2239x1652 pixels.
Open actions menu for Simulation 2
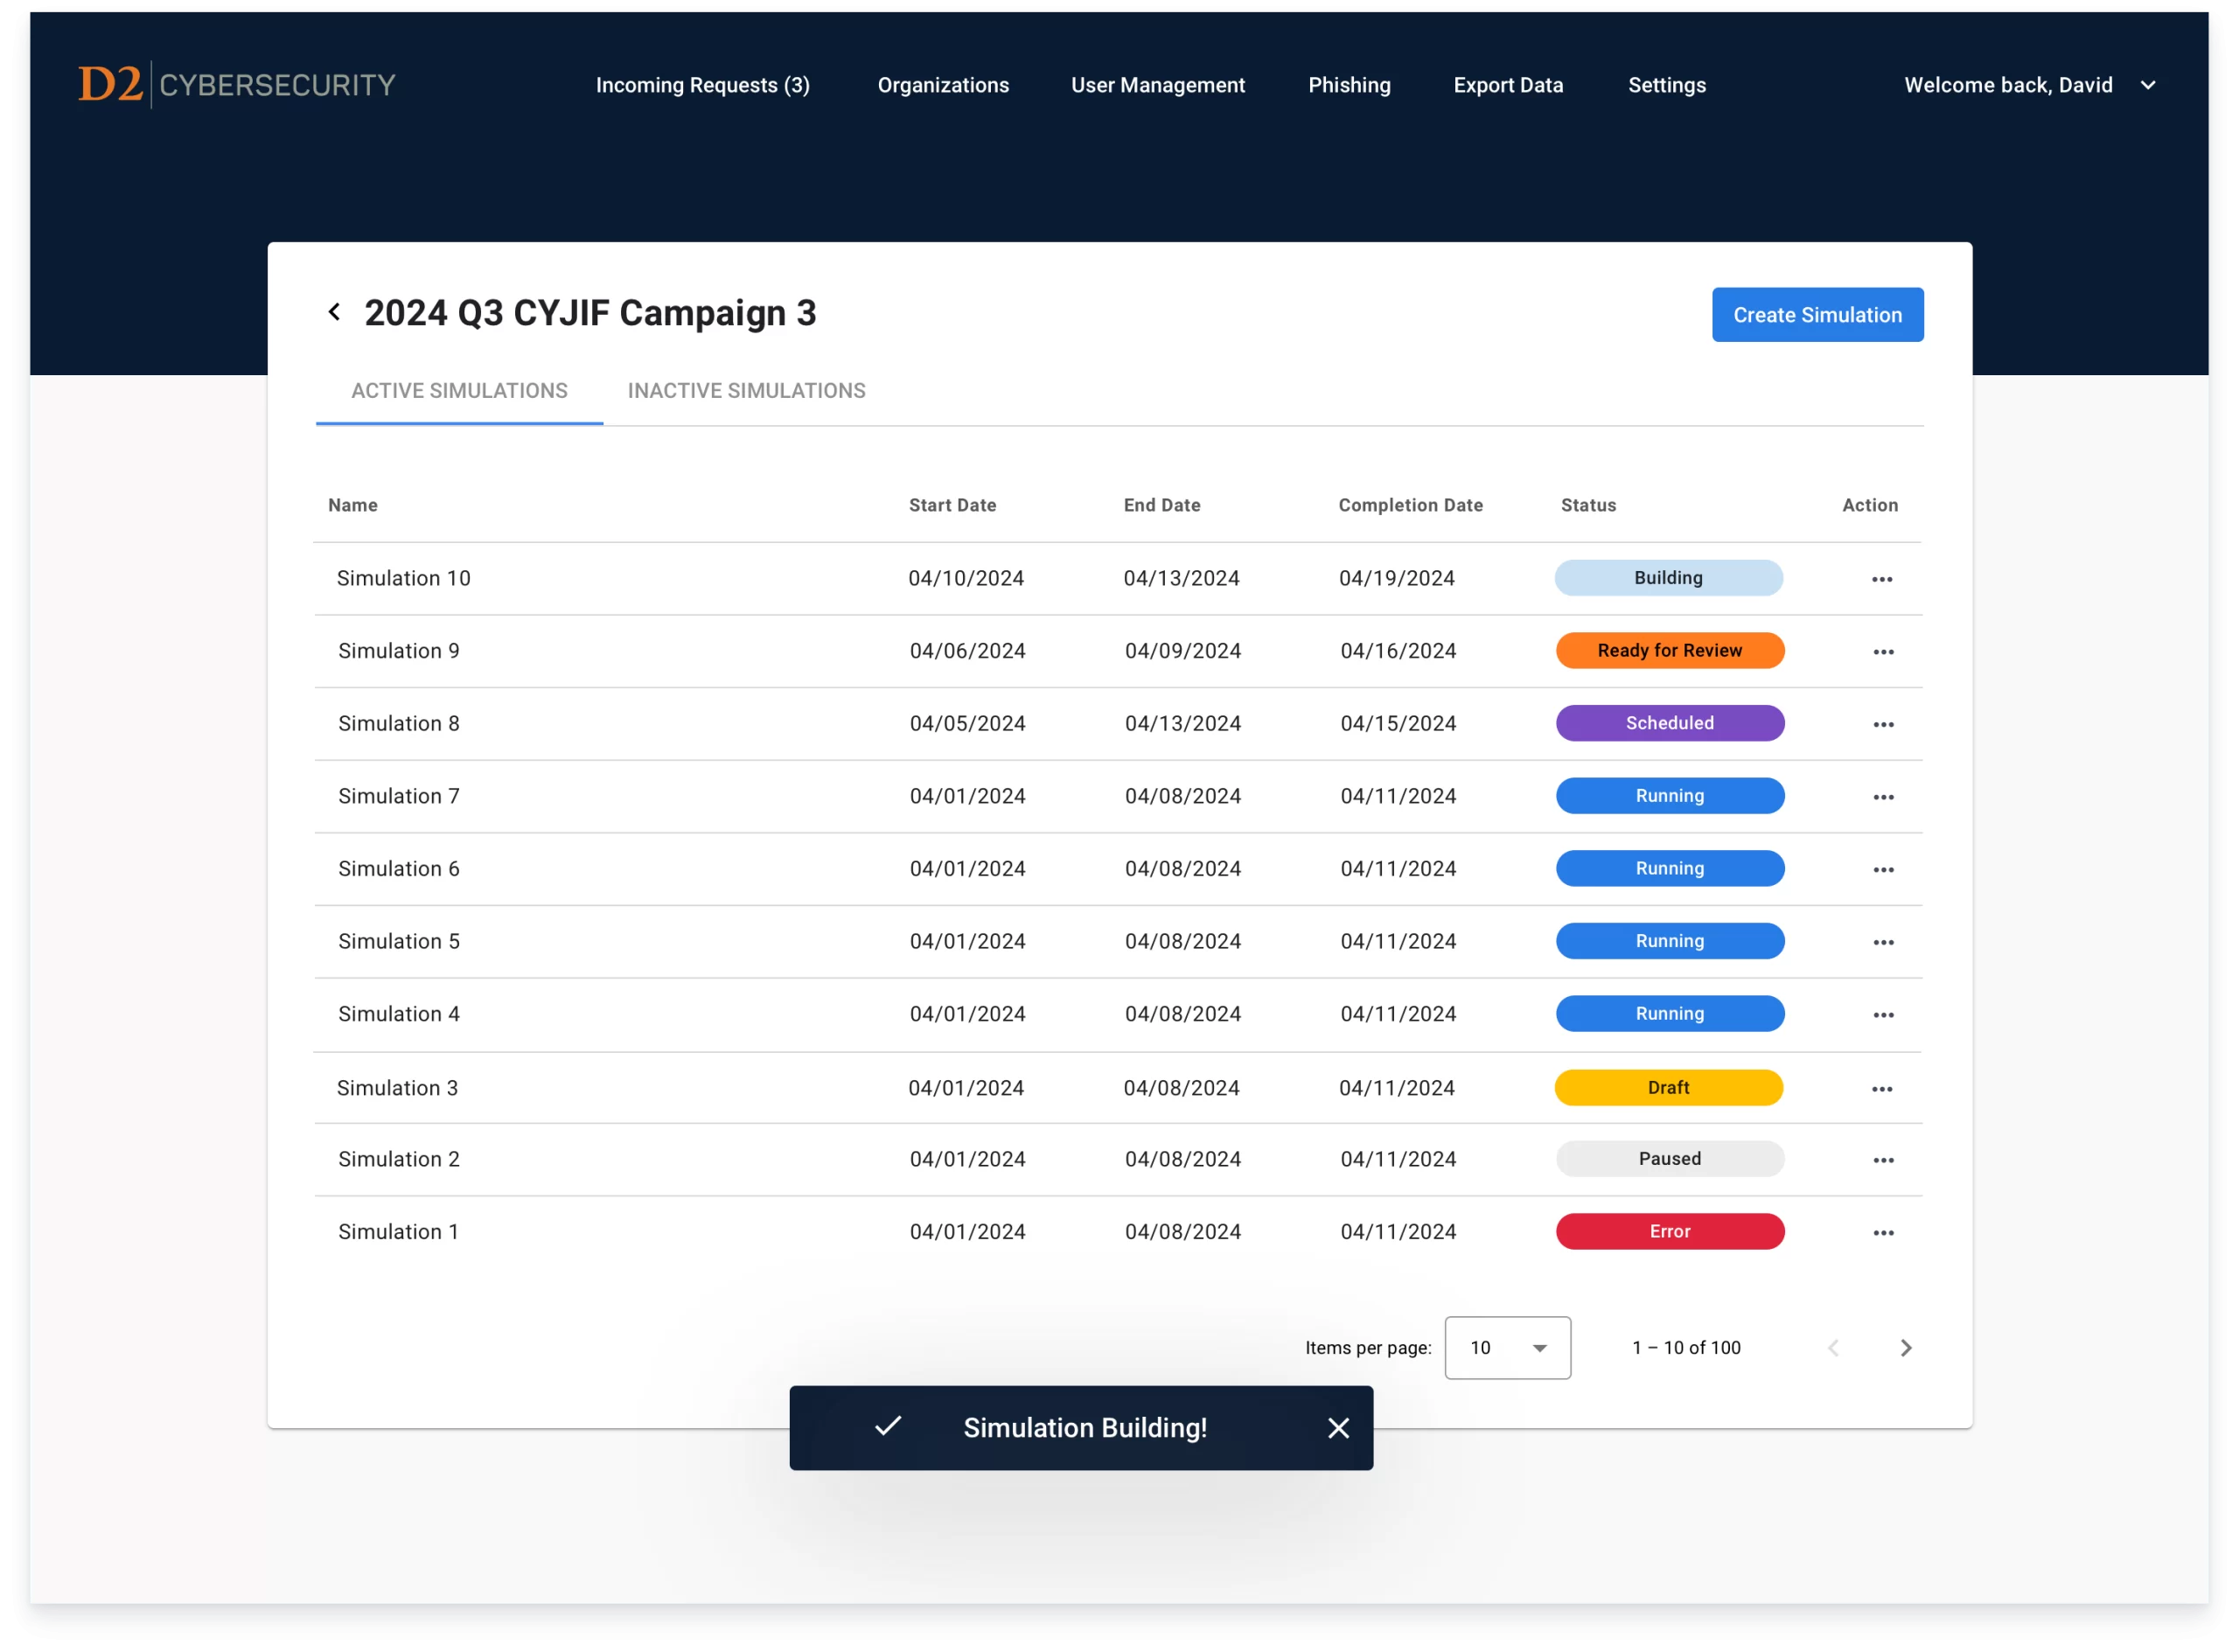click(x=1883, y=1160)
